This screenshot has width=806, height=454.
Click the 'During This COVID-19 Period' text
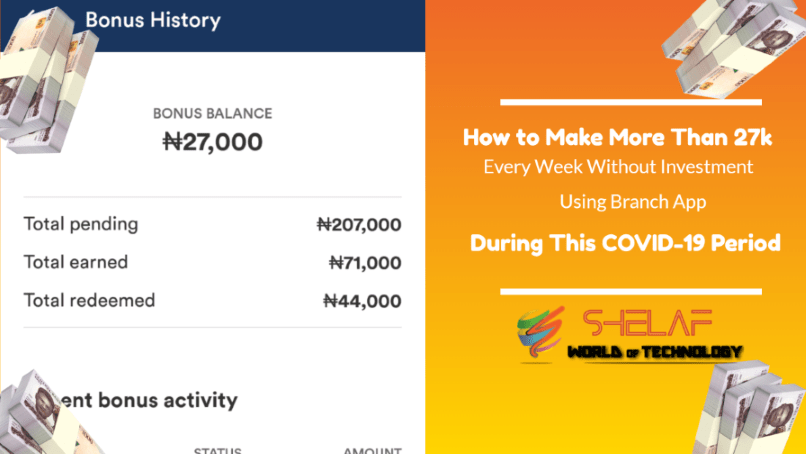625,243
